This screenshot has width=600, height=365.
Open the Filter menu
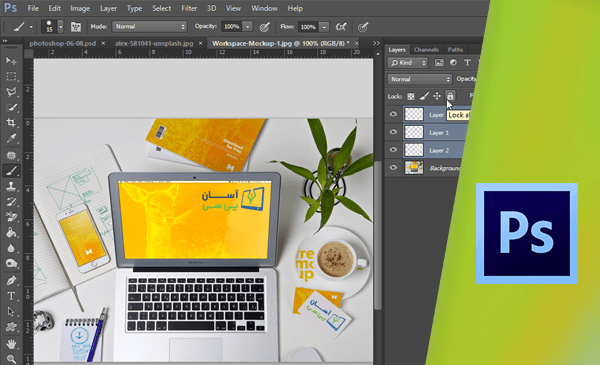coord(189,8)
